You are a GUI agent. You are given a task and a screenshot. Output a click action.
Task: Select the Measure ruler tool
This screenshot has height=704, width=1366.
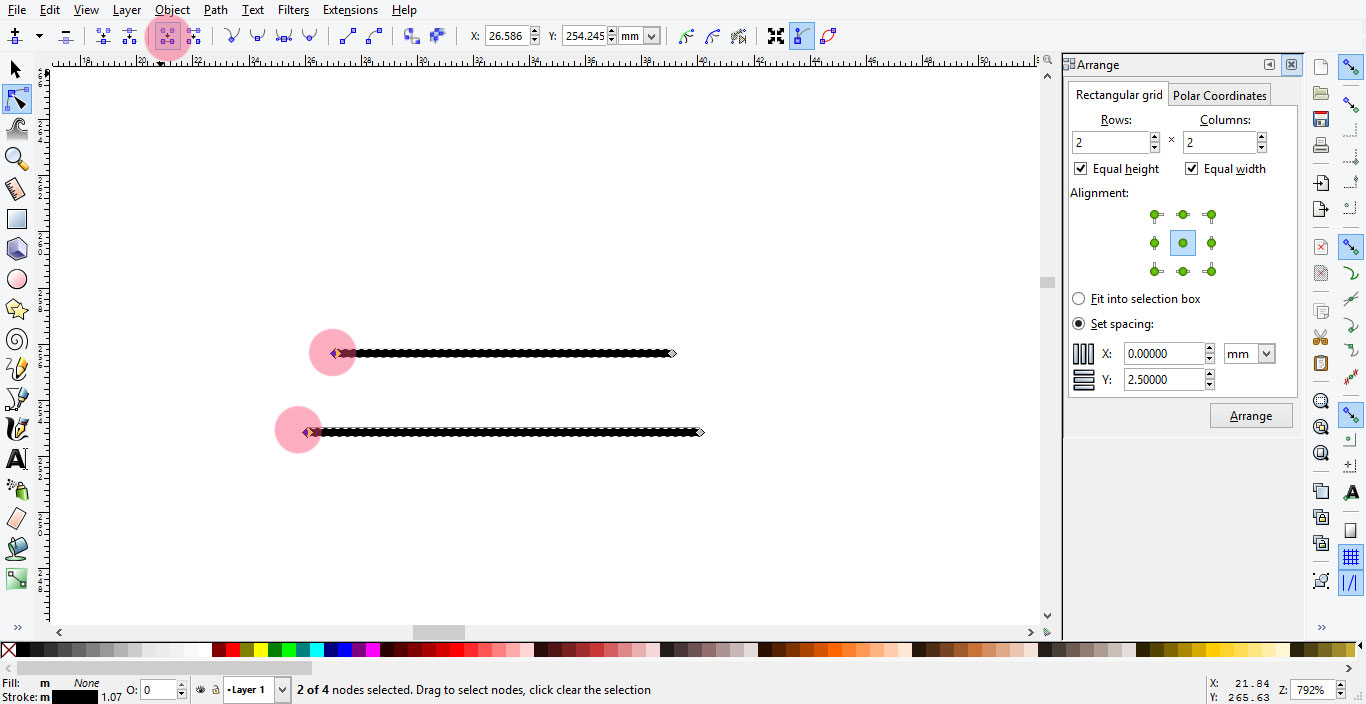pos(16,188)
